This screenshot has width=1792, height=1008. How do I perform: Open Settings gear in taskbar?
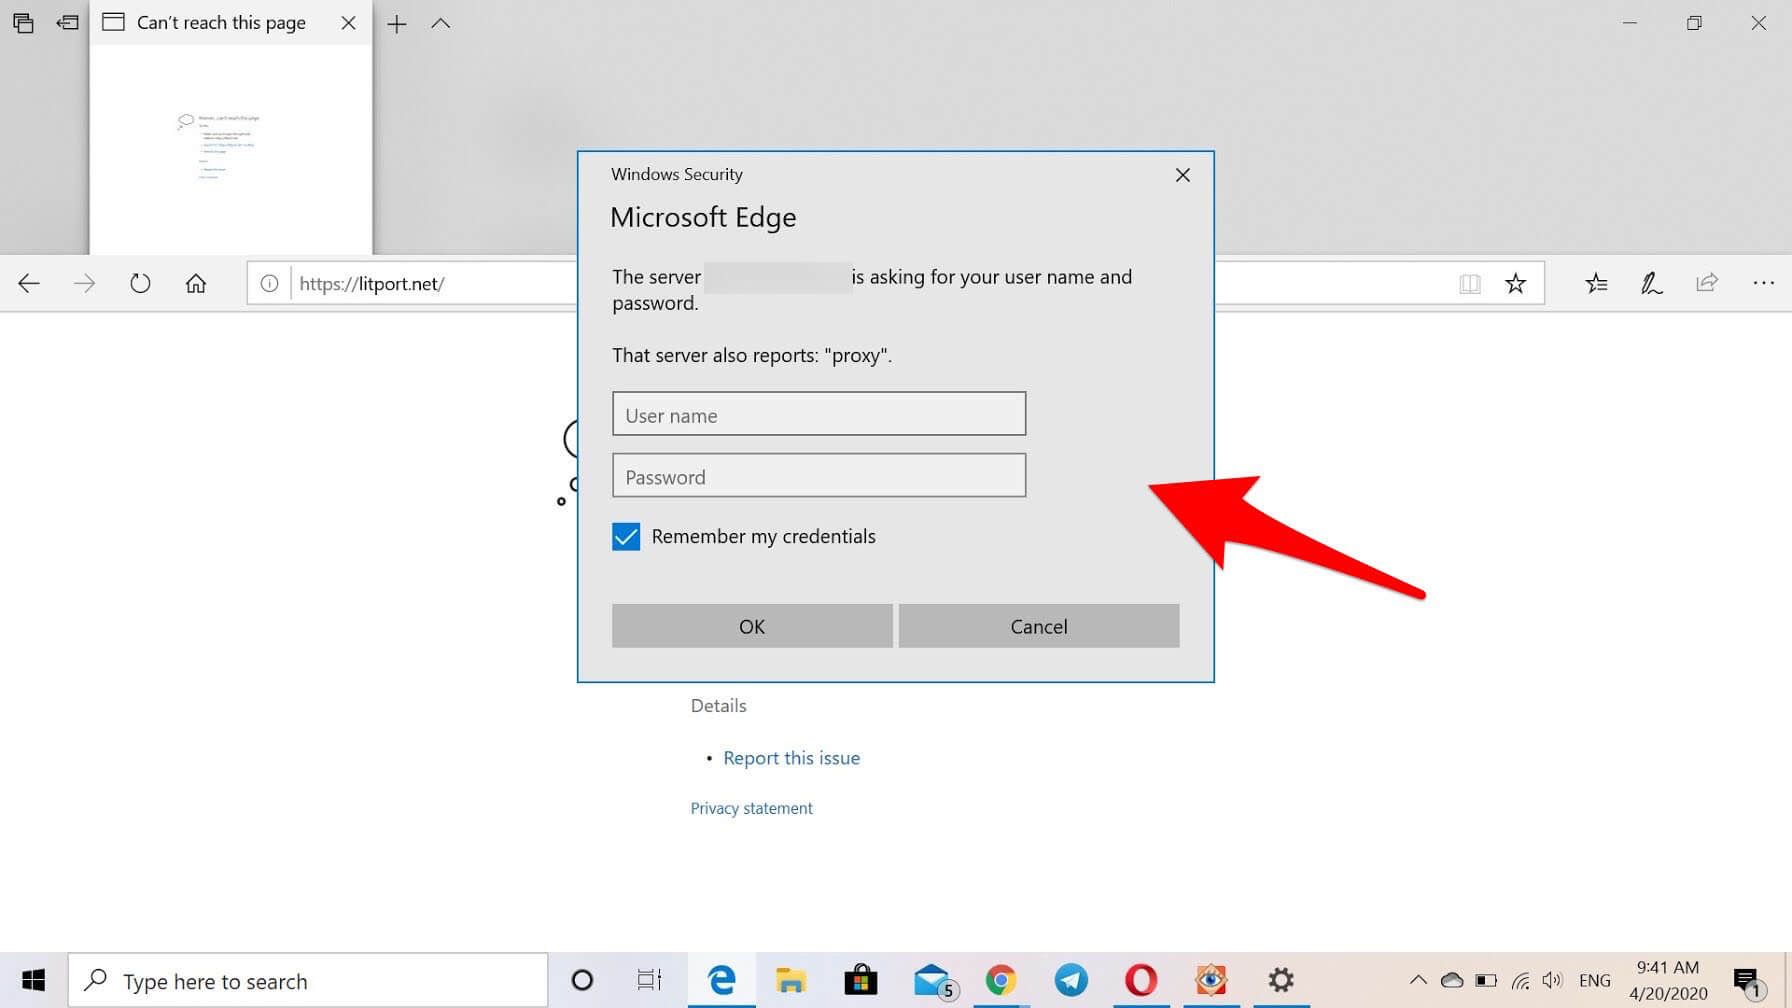click(x=1281, y=980)
